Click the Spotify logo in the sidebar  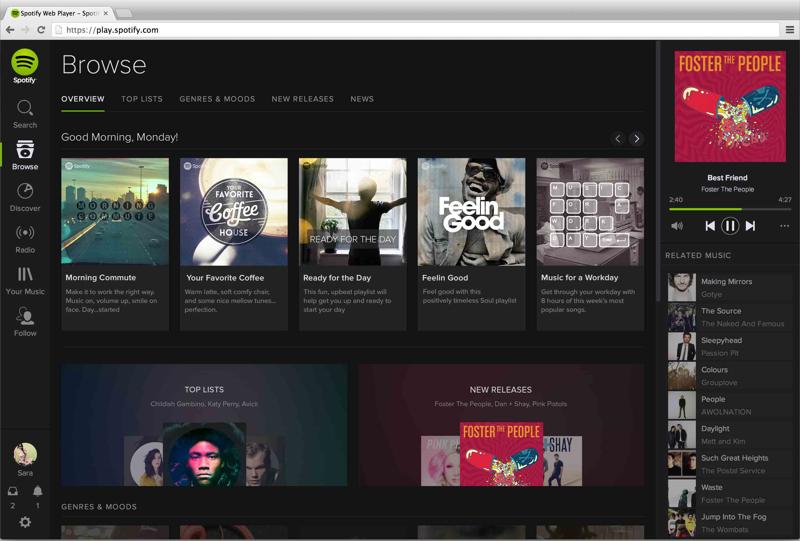coord(24,66)
